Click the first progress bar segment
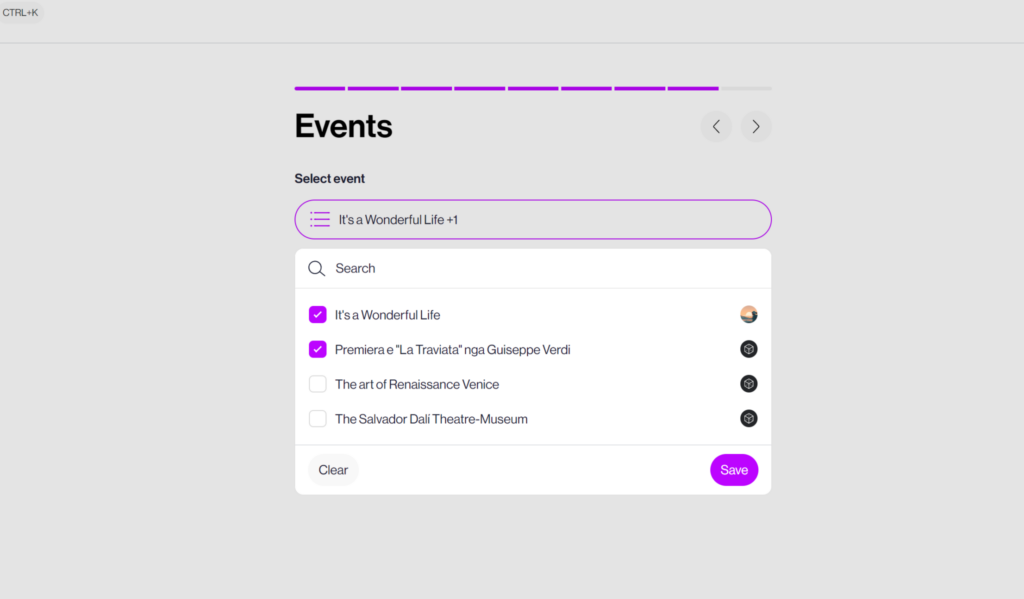The width and height of the screenshot is (1024, 599). [320, 88]
